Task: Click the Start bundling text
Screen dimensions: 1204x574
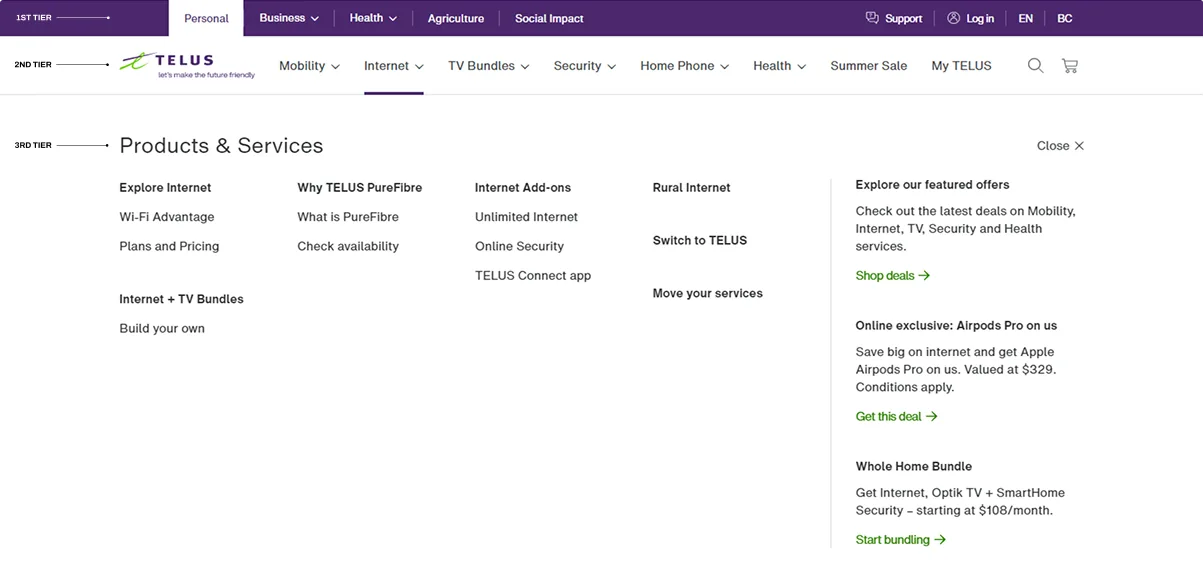Action: click(x=893, y=540)
